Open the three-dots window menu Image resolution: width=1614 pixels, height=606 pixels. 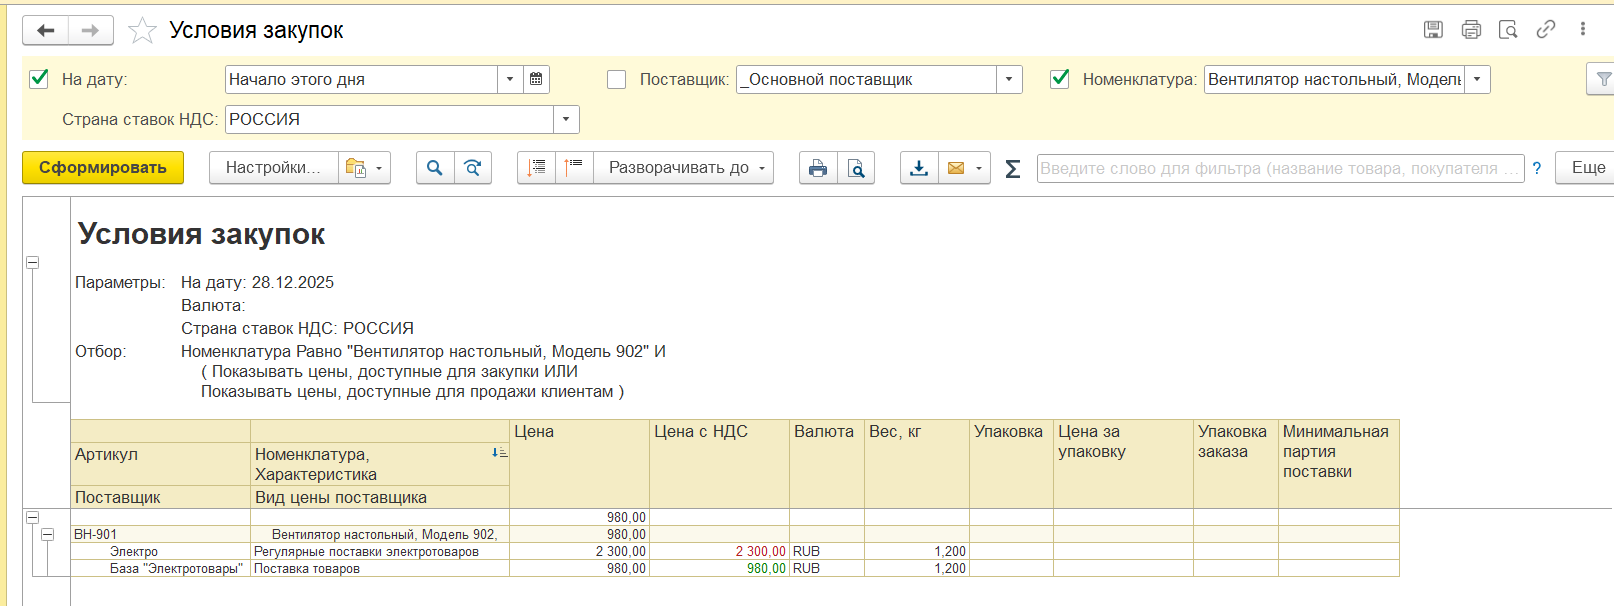[1582, 29]
